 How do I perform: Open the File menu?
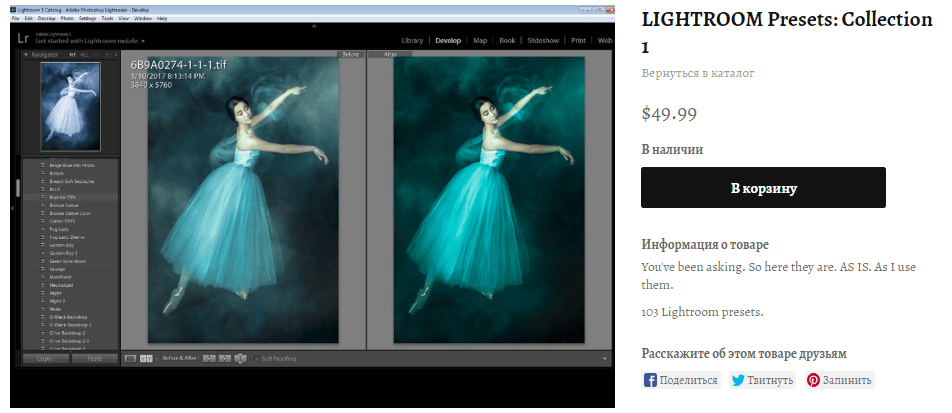pyautogui.click(x=15, y=18)
